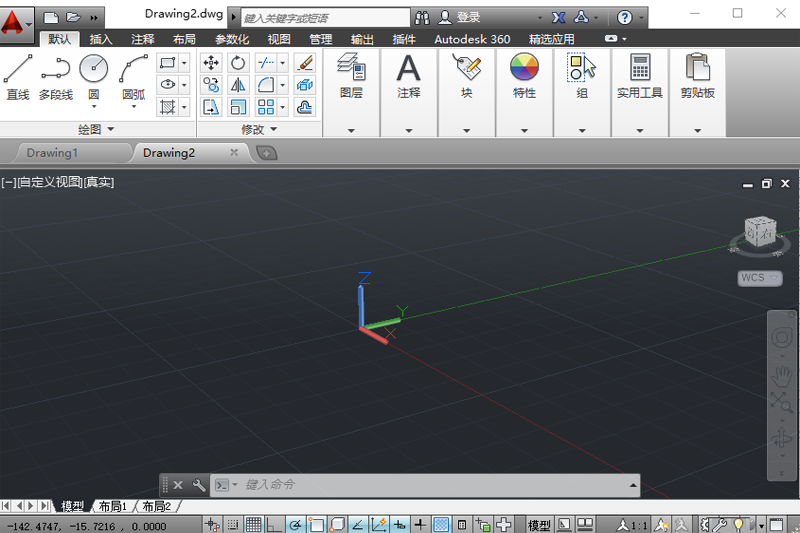This screenshot has width=800, height=533.
Task: Open the Annotation (注释) panel with A icon
Action: [x=409, y=75]
